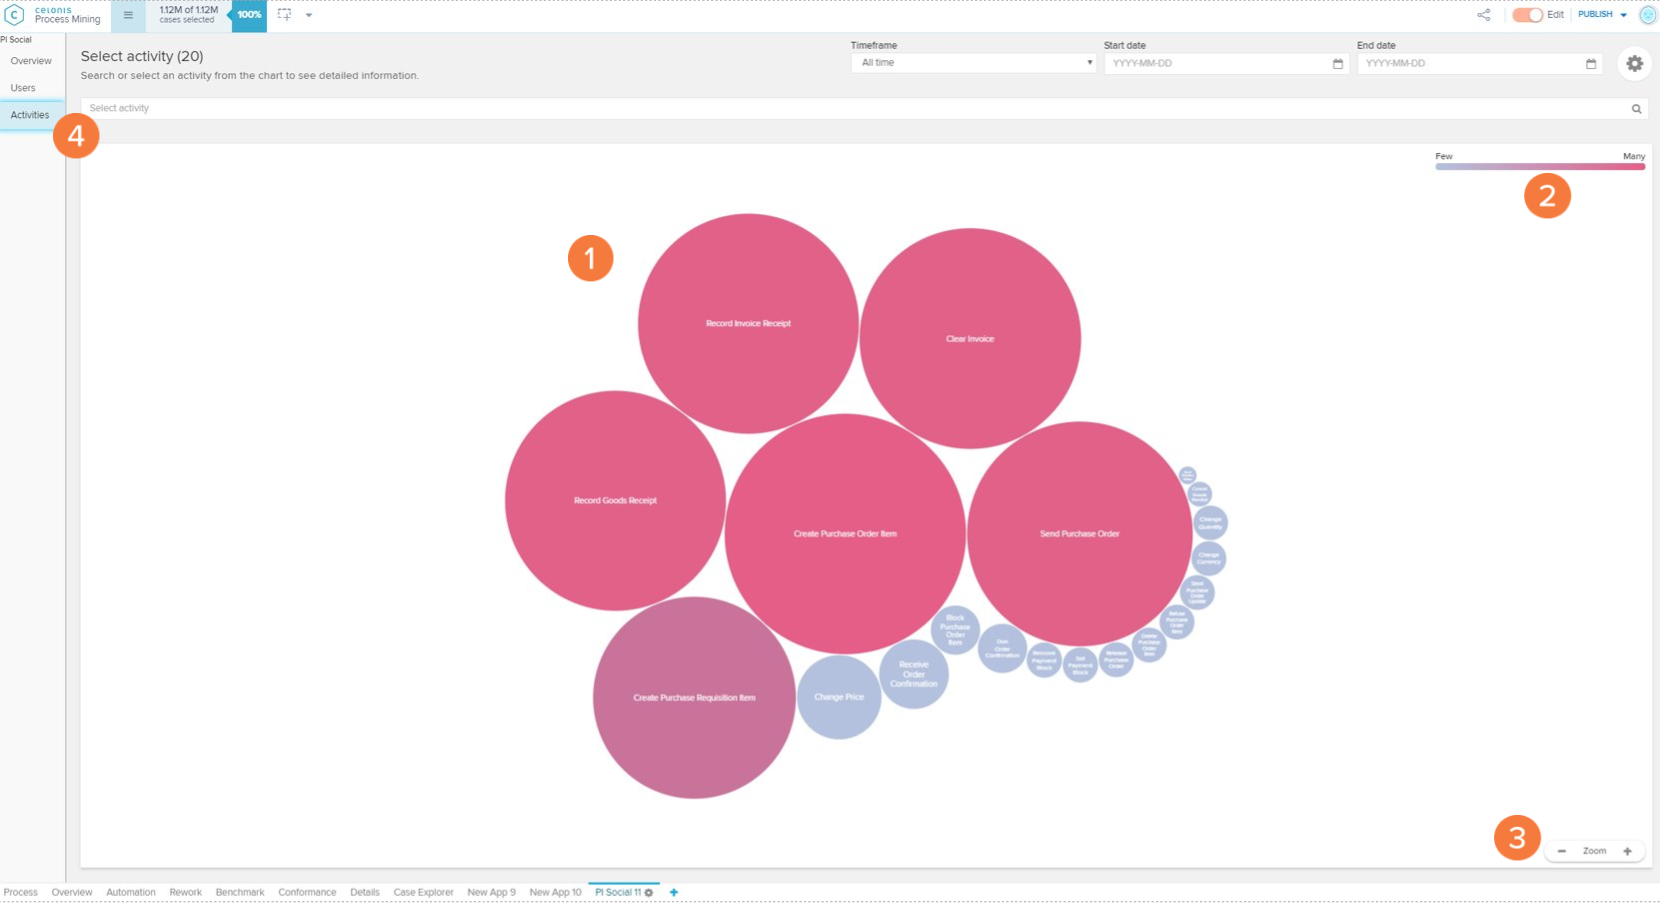The width and height of the screenshot is (1660, 903).
Task: Switch to the bottom Overview tab
Action: pyautogui.click(x=72, y=892)
